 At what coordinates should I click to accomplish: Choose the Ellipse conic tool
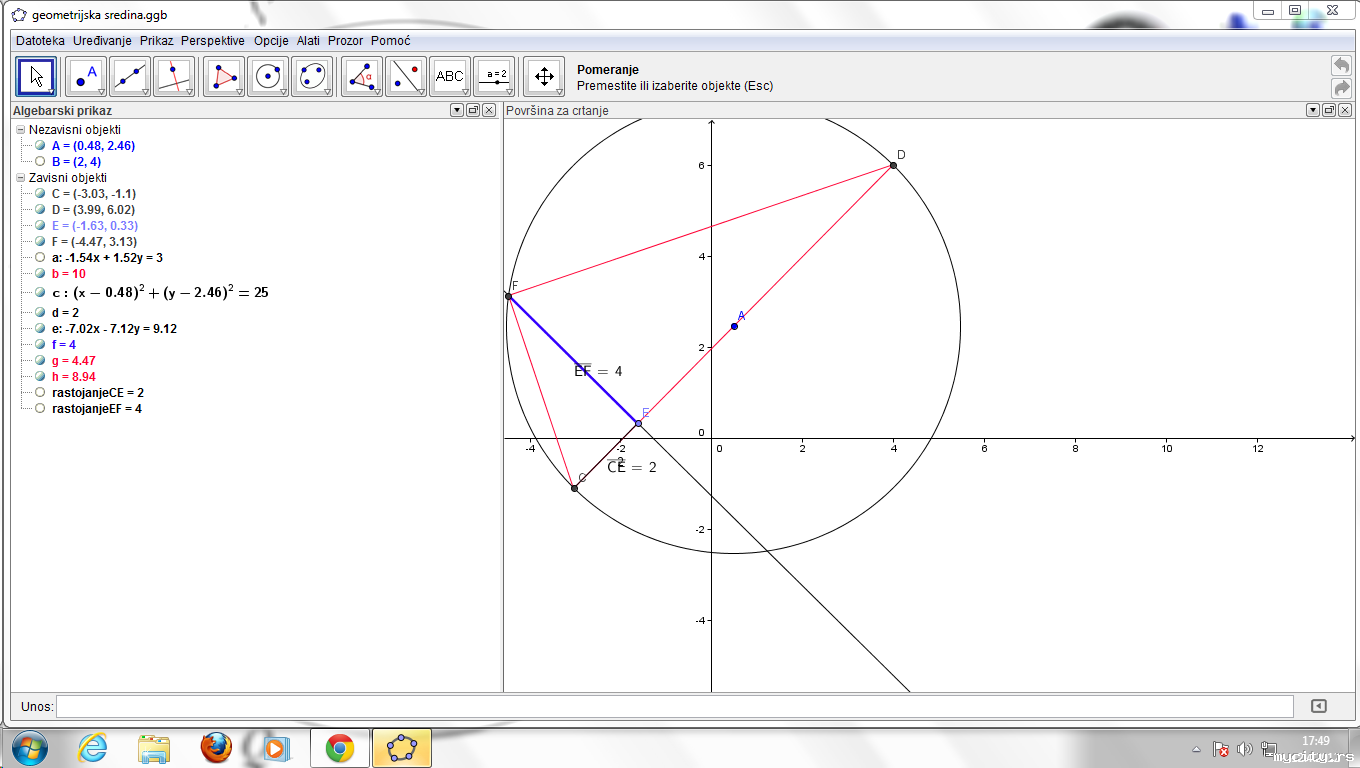312,76
